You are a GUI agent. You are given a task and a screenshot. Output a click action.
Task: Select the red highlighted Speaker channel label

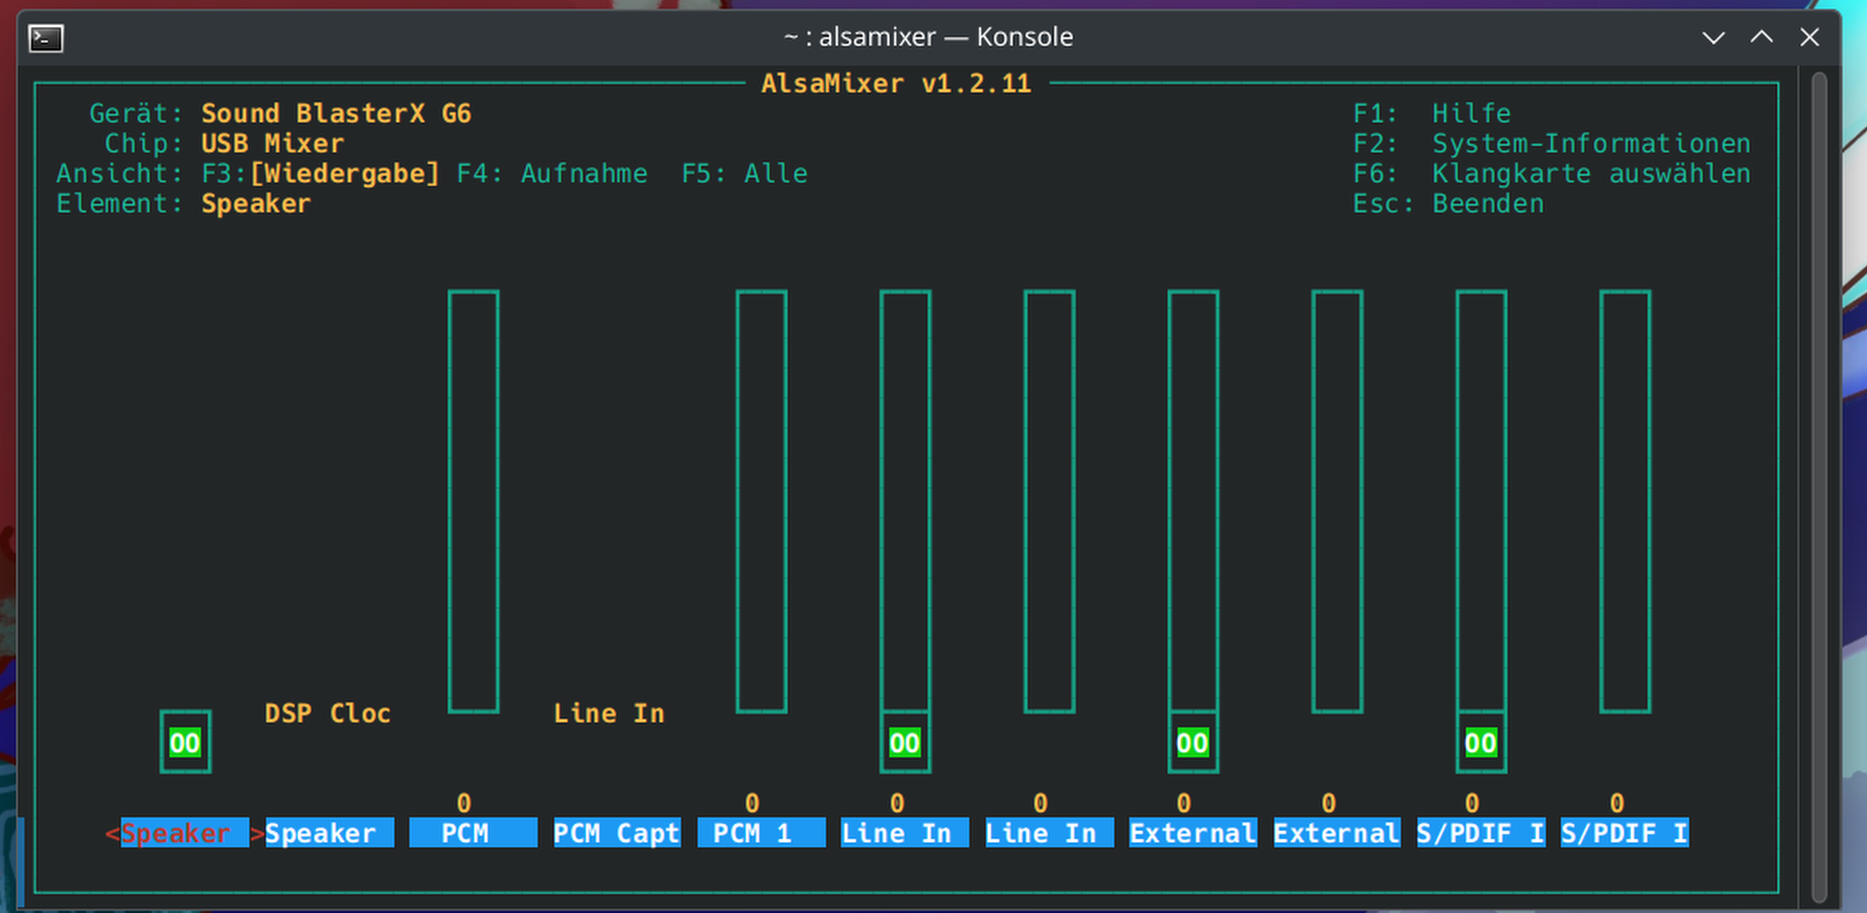(x=185, y=833)
